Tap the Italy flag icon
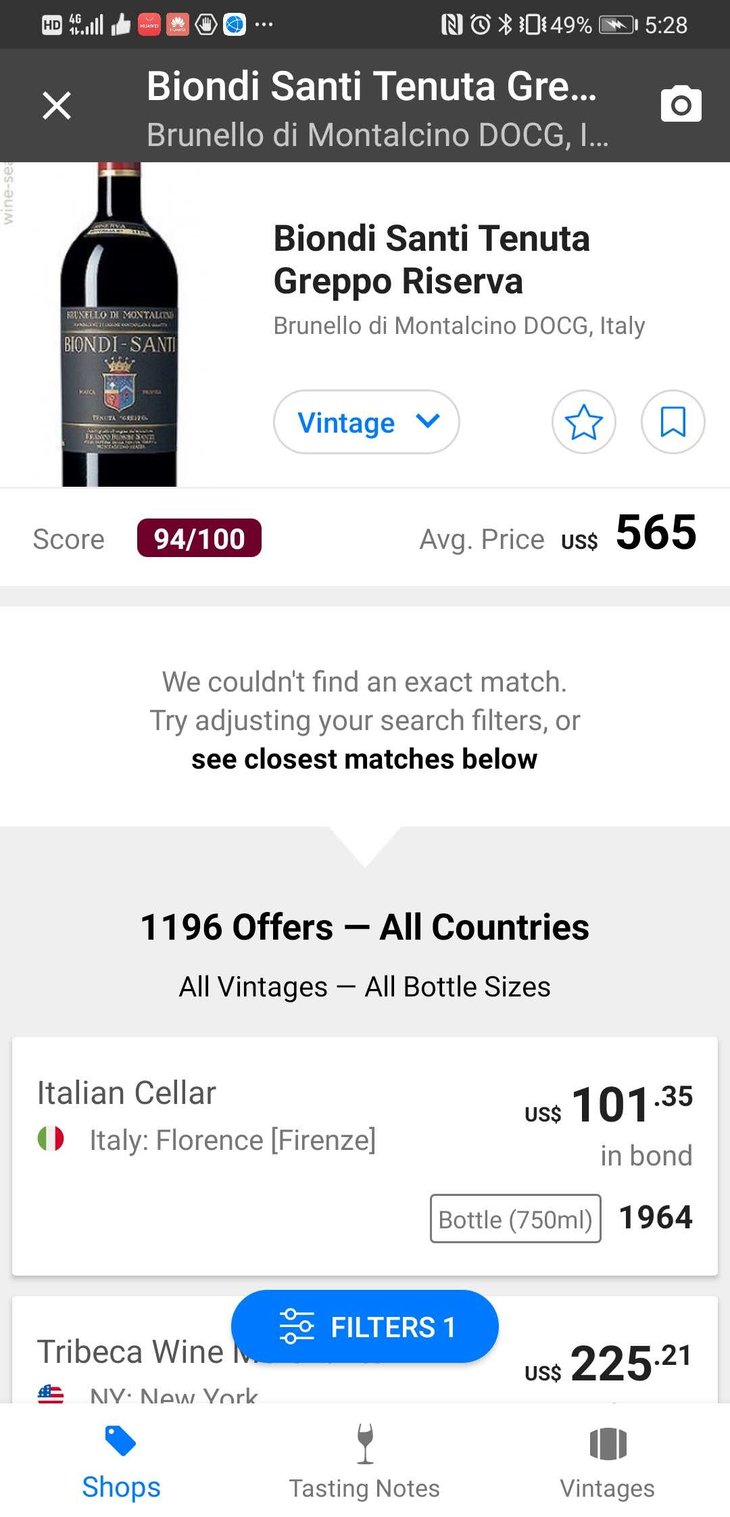Viewport: 730px width, 1517px height. (50, 1139)
